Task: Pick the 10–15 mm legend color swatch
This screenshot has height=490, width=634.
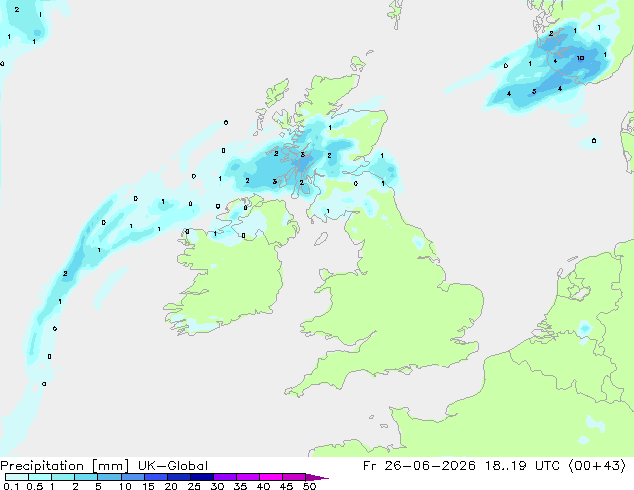Action: (x=132, y=477)
